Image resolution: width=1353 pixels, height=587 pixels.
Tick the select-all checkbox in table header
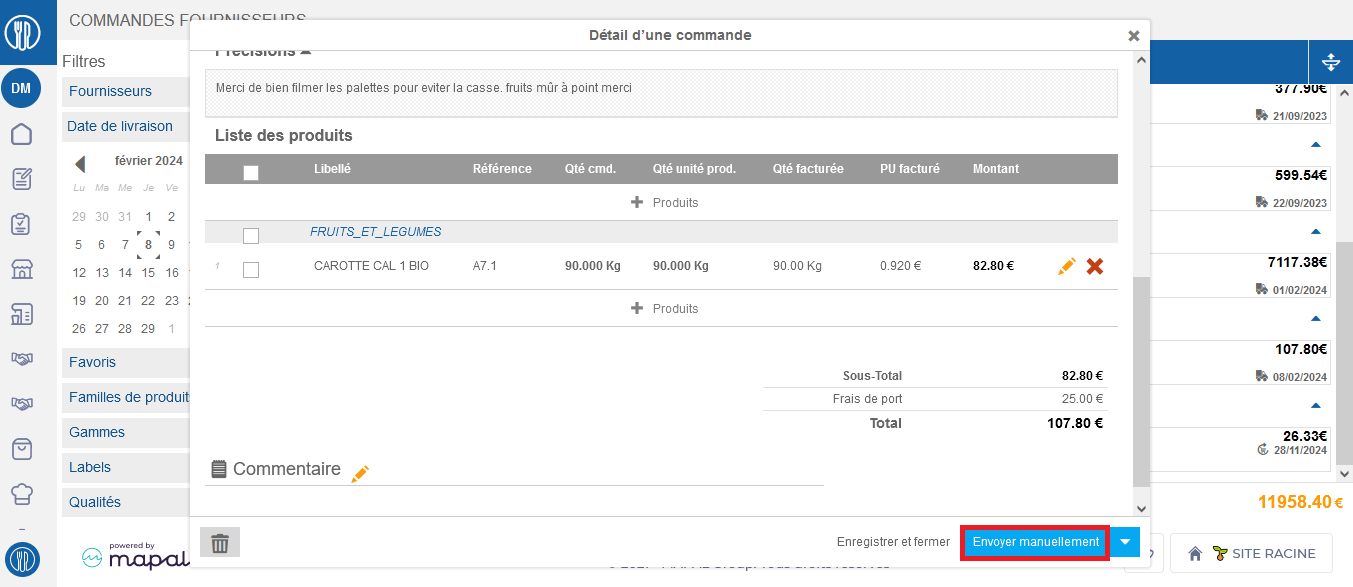251,172
